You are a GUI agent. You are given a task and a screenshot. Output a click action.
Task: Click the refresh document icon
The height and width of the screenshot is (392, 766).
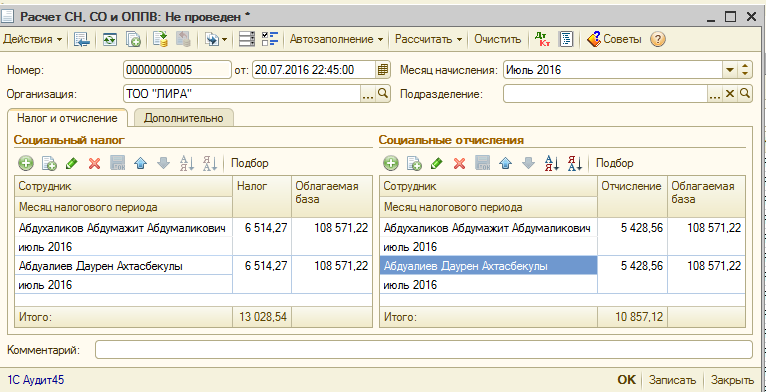pyautogui.click(x=109, y=40)
